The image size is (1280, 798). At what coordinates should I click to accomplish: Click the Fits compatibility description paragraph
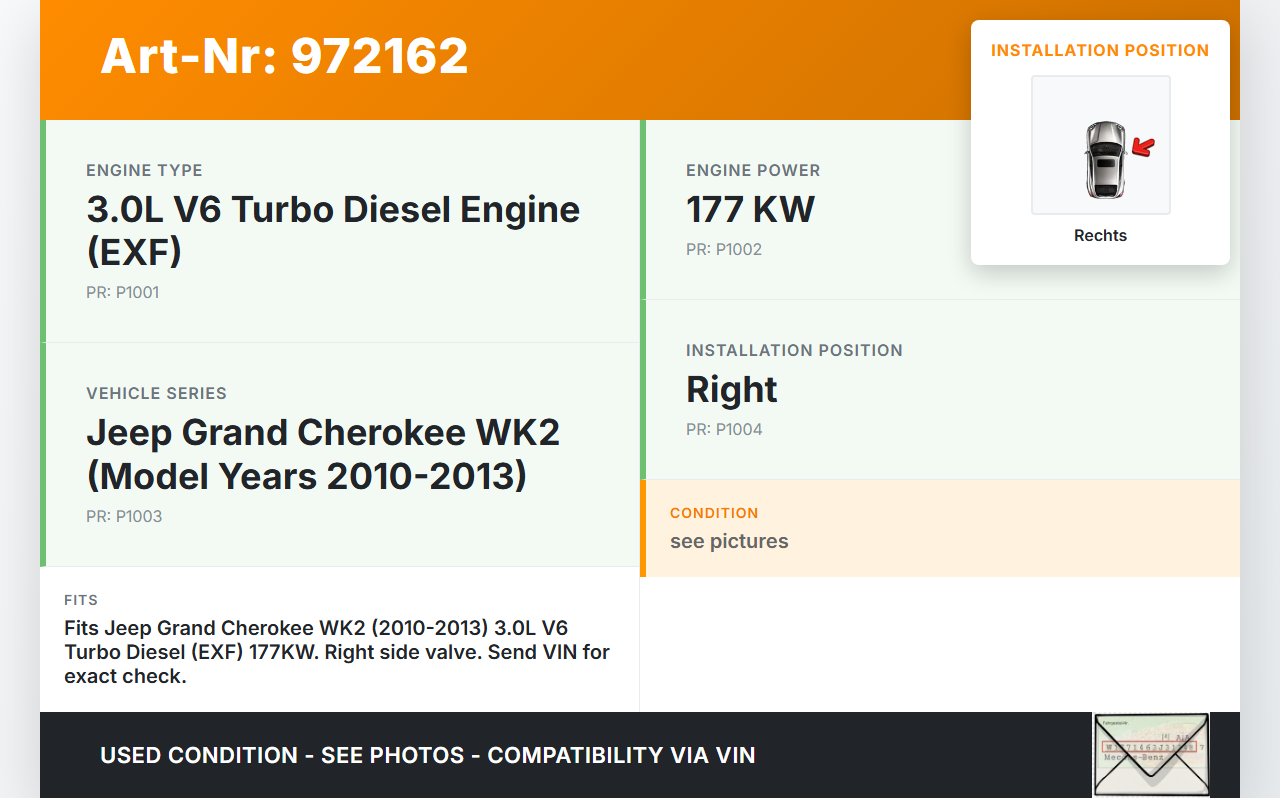point(337,652)
